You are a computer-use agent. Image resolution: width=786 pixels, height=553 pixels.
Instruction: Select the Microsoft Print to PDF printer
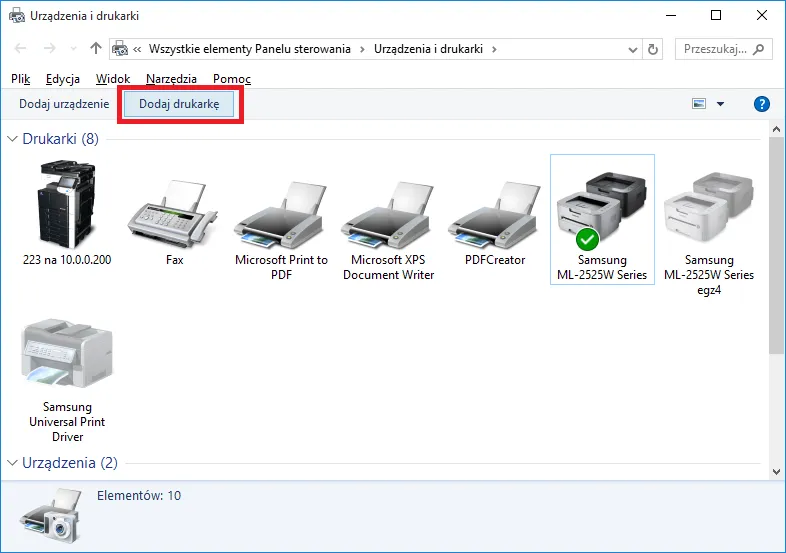point(281,216)
